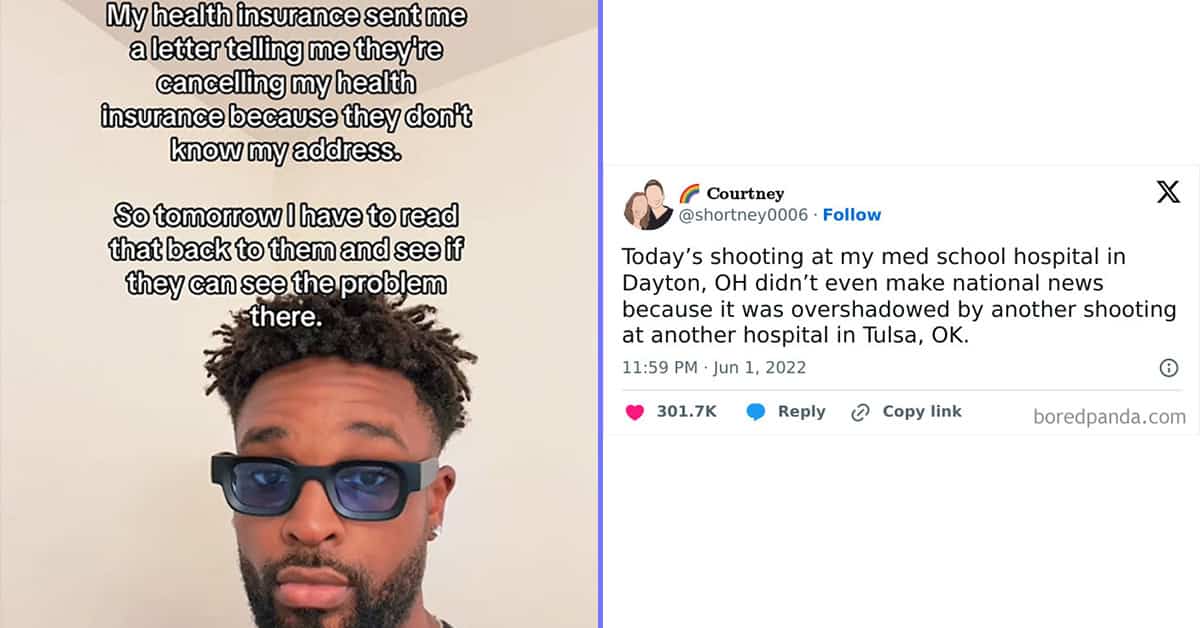Visit the boredpanda.com watermark

point(1110,418)
